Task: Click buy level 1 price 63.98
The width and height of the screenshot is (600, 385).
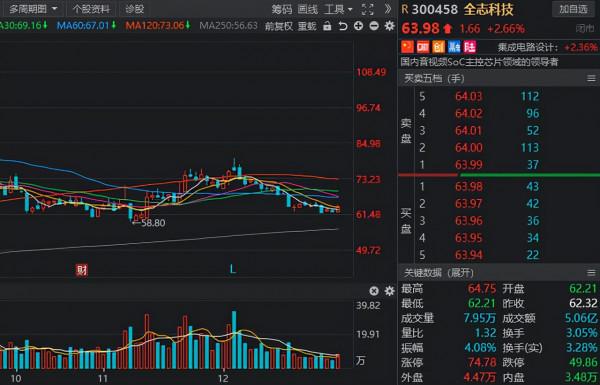Action: [x=469, y=186]
